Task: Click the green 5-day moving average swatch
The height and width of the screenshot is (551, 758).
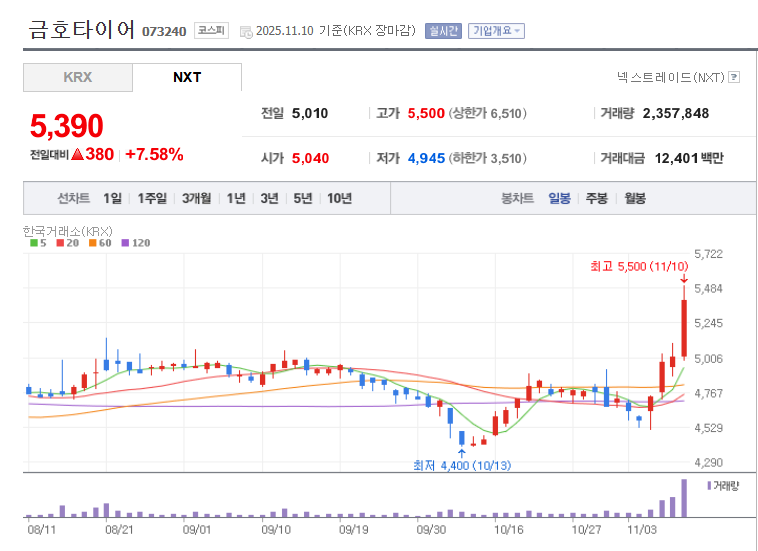Action: click(34, 243)
